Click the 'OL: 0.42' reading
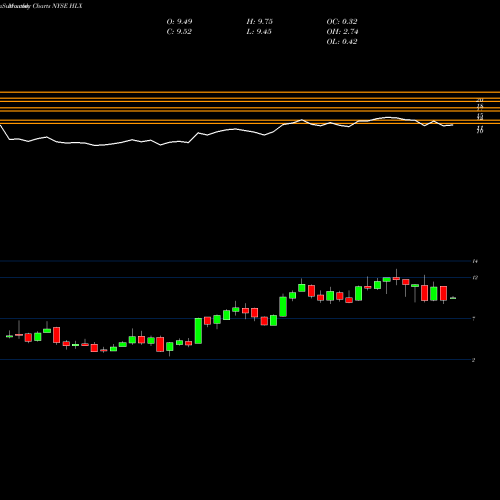The width and height of the screenshot is (500, 500). pyautogui.click(x=342, y=42)
